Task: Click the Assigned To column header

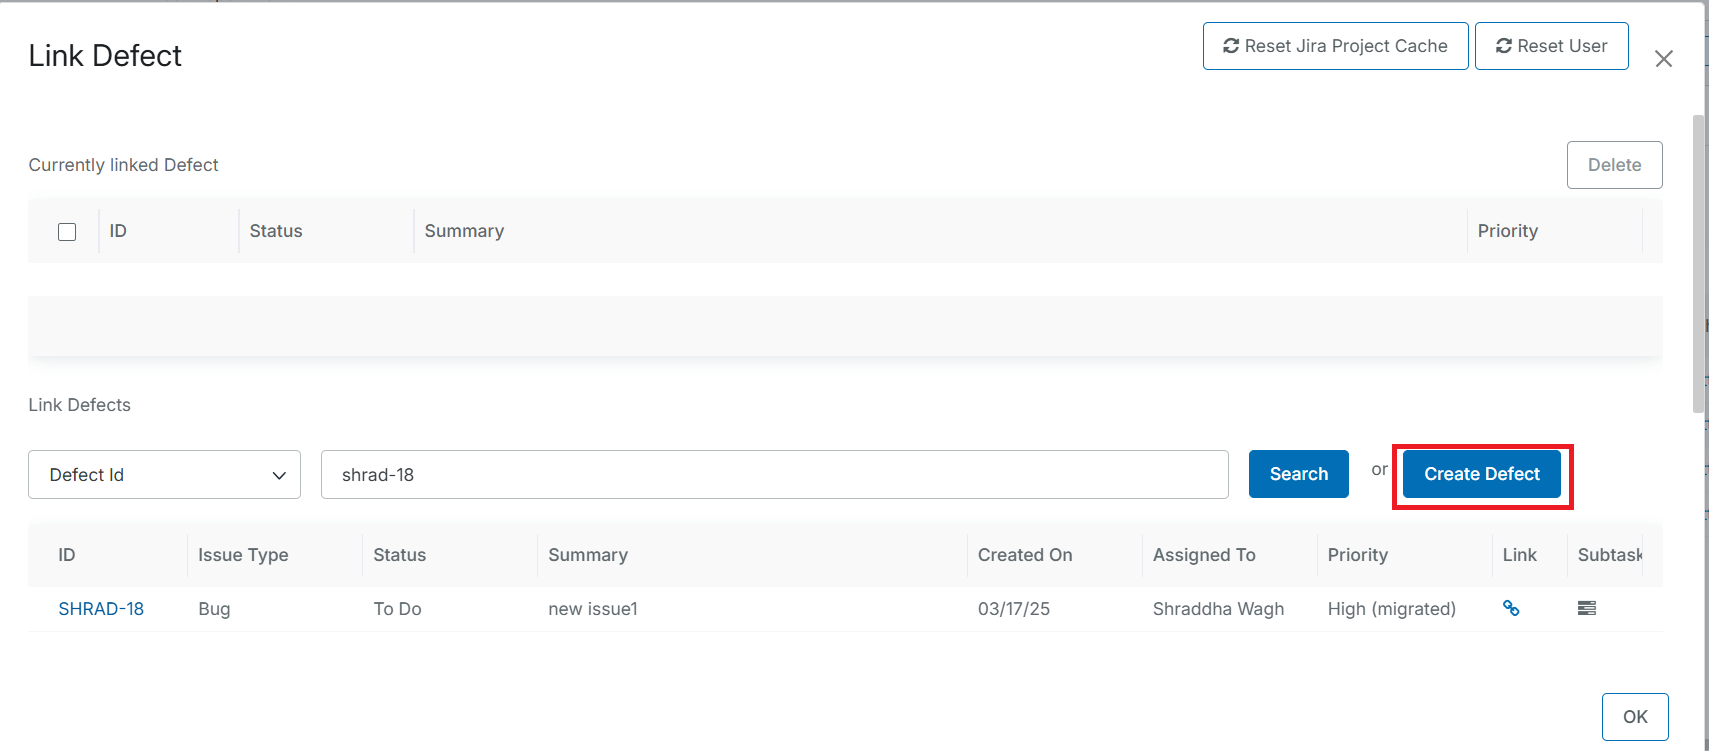Action: coord(1203,555)
